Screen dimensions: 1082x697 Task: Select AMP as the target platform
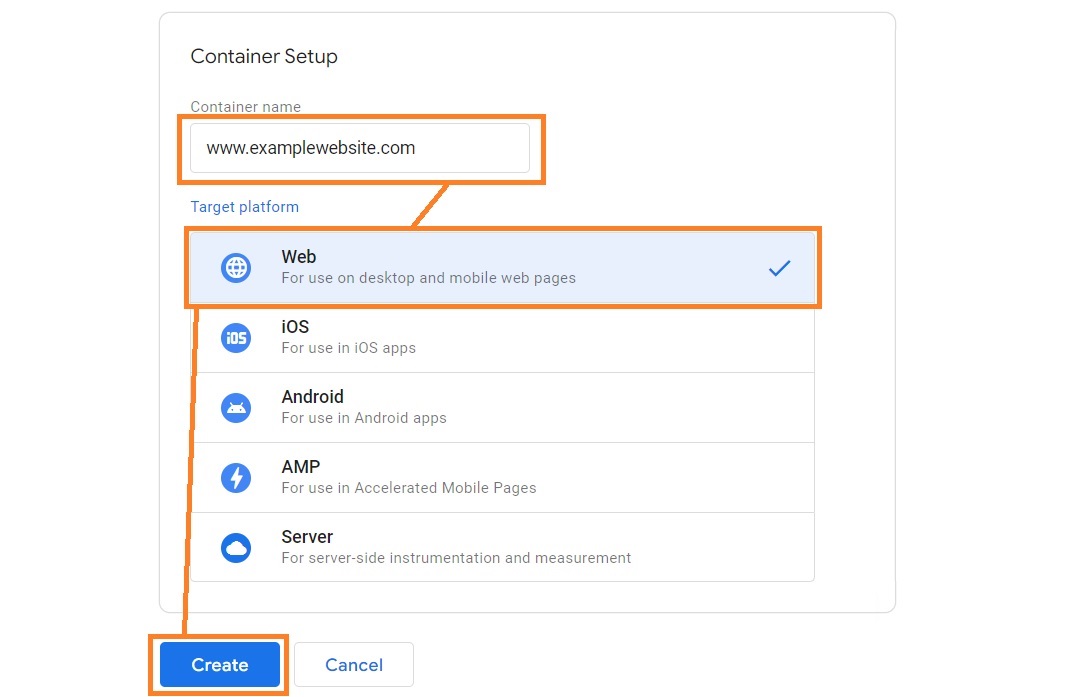[x=500, y=477]
